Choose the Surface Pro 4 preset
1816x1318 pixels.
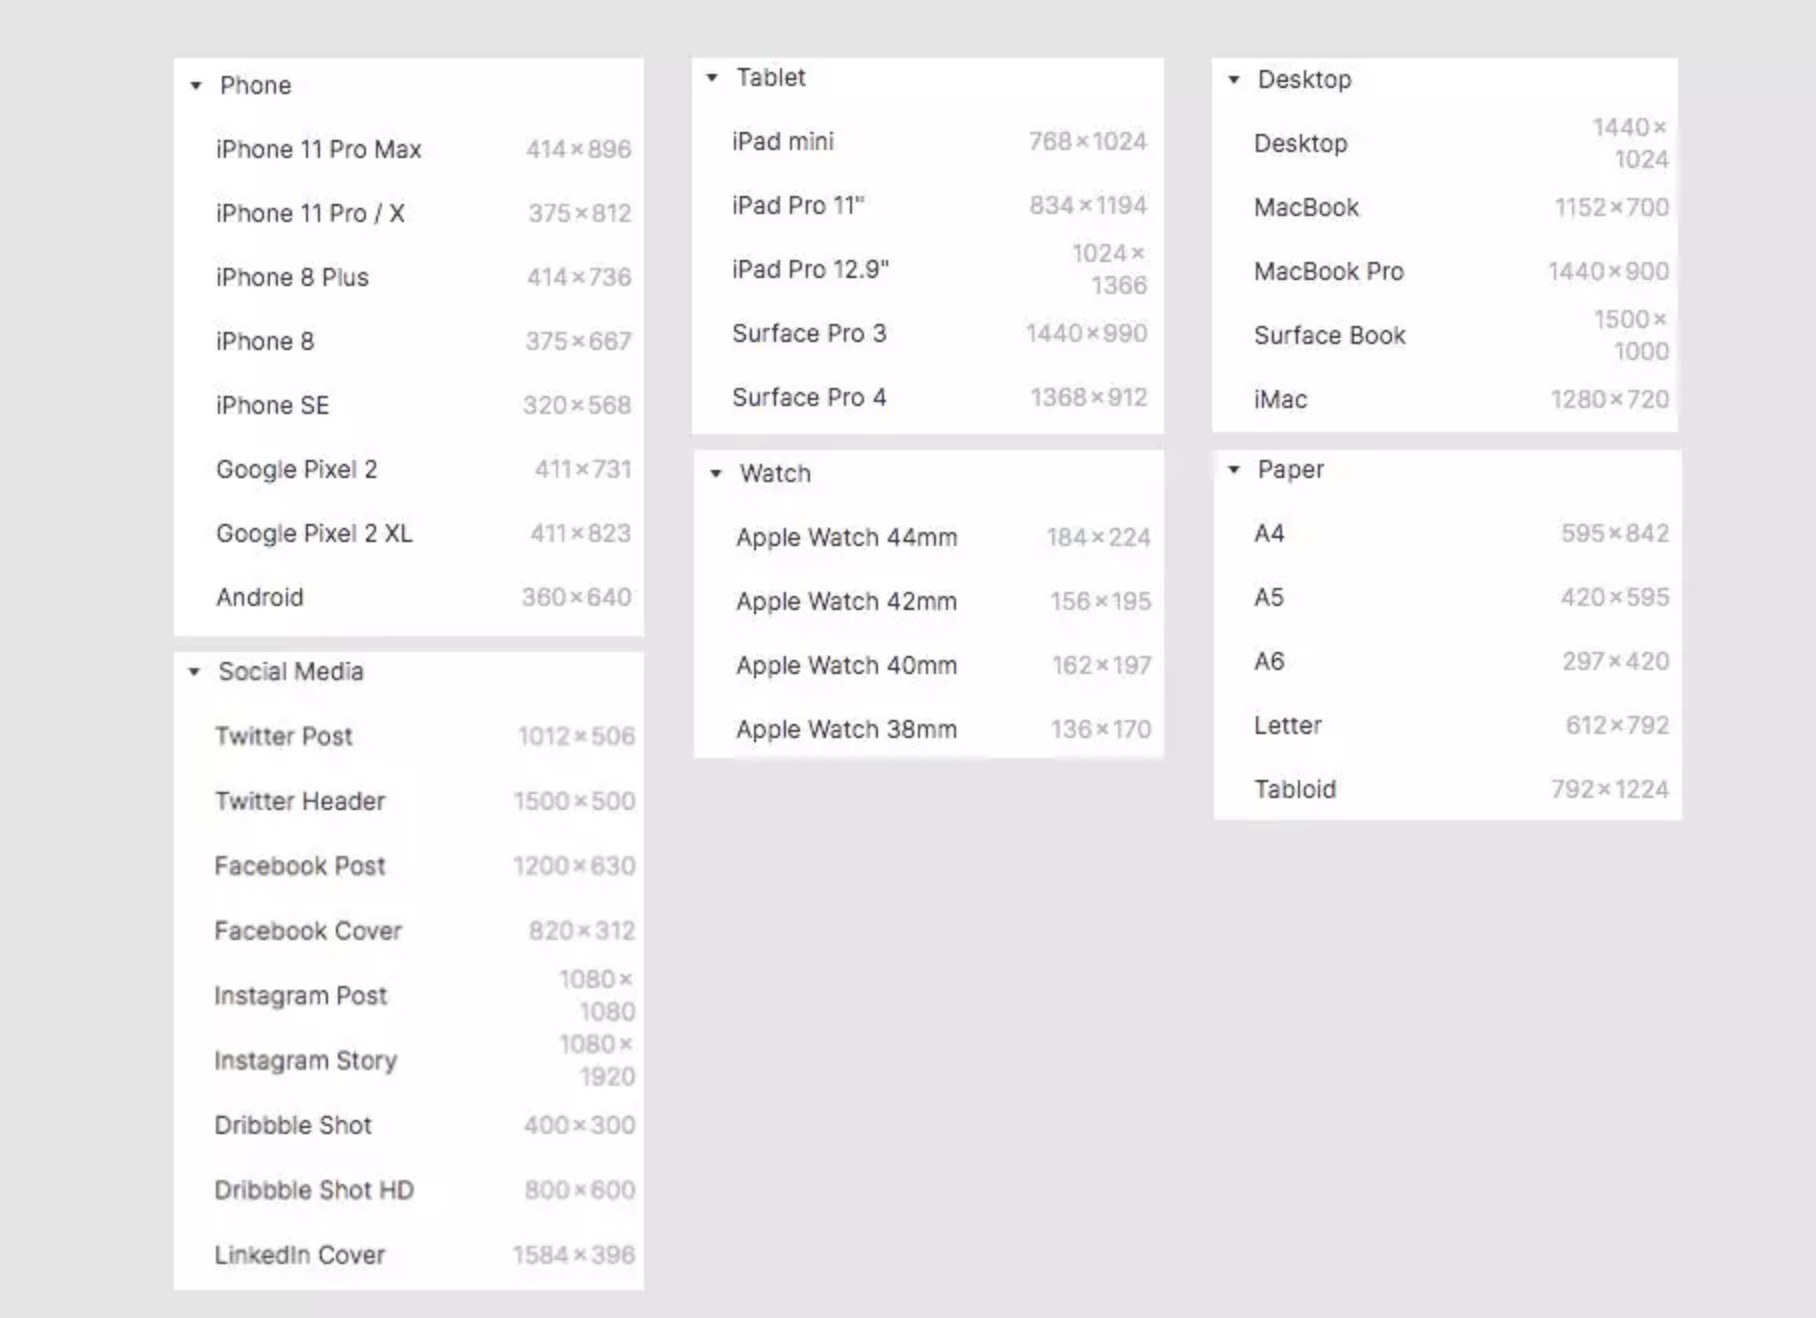point(928,398)
